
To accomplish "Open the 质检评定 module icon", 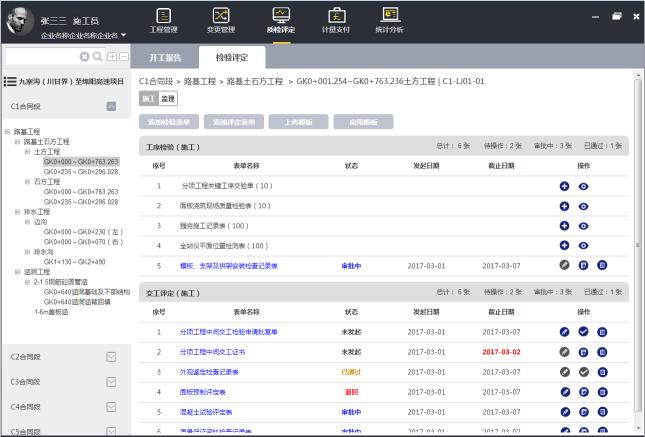I will pos(281,21).
